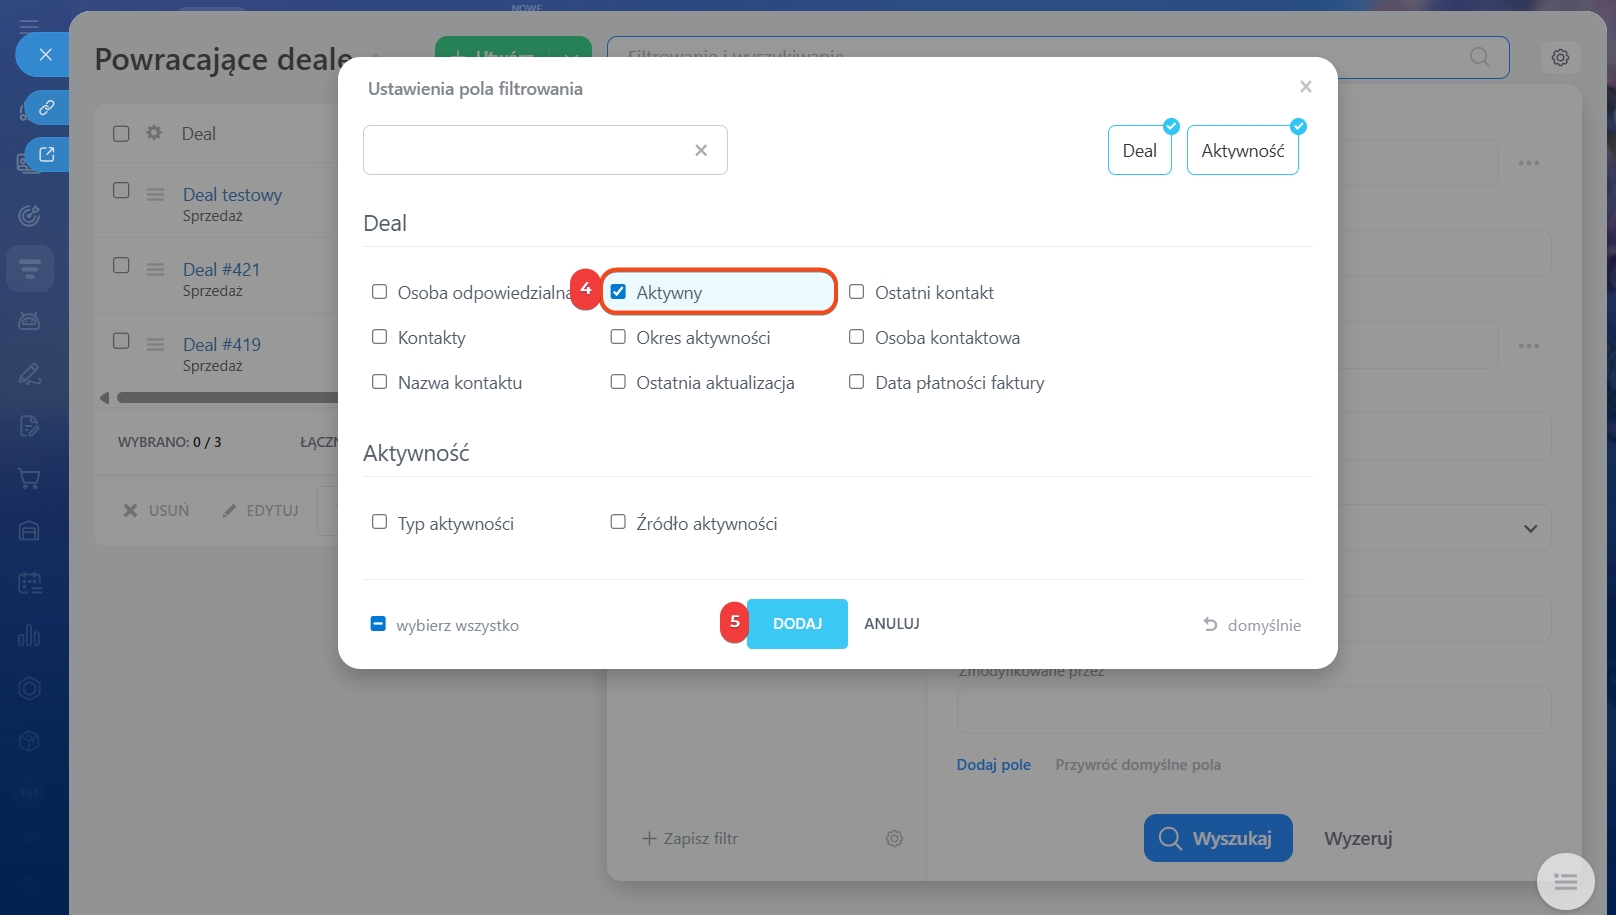The height and width of the screenshot is (915, 1616).
Task: Open the document edit icon in the sidebar
Action: point(30,426)
